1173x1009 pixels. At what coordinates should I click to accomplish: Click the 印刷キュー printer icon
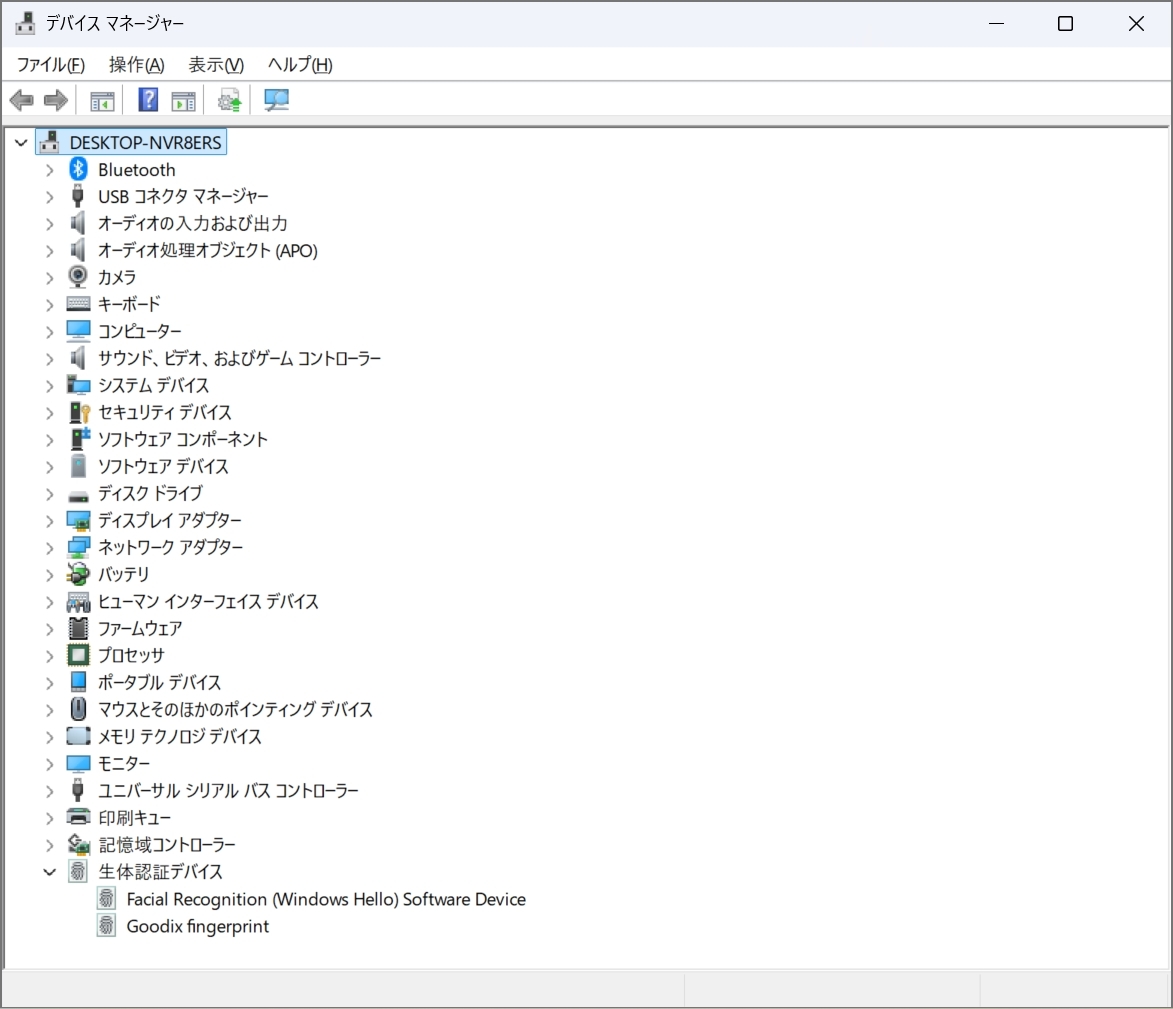pos(78,817)
